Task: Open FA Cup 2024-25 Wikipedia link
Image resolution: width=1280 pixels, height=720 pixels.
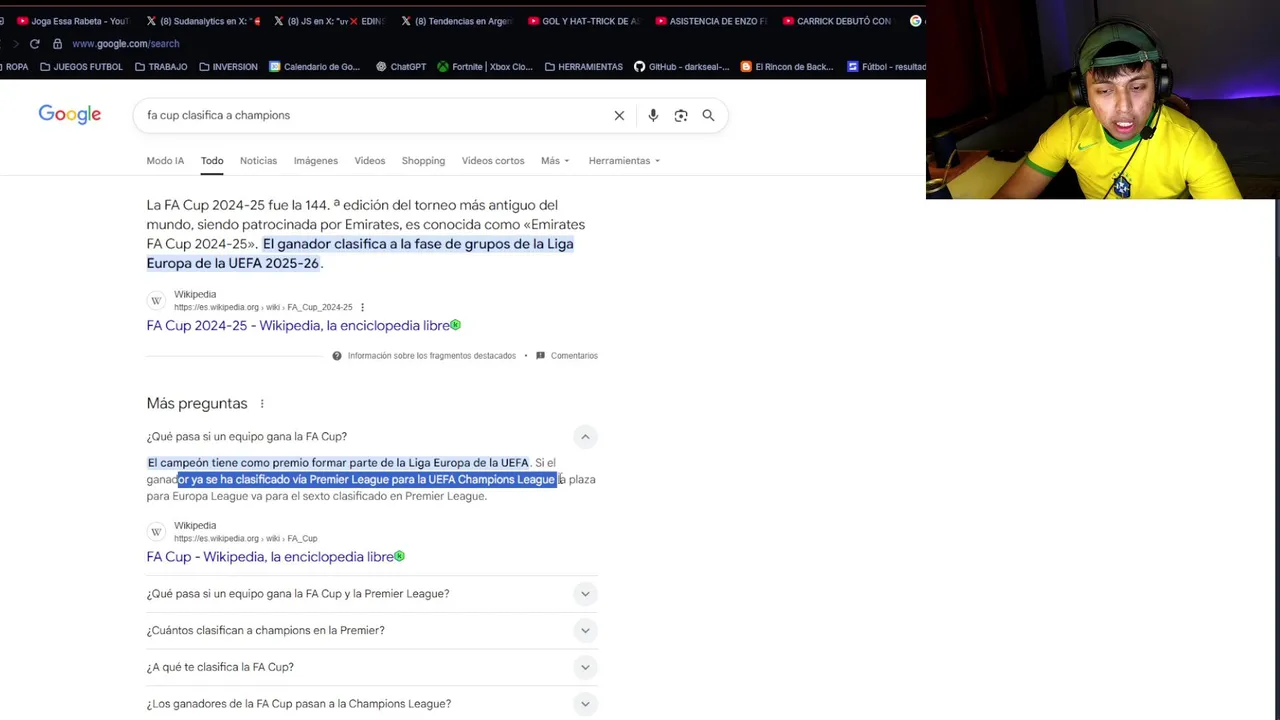Action: point(298,325)
